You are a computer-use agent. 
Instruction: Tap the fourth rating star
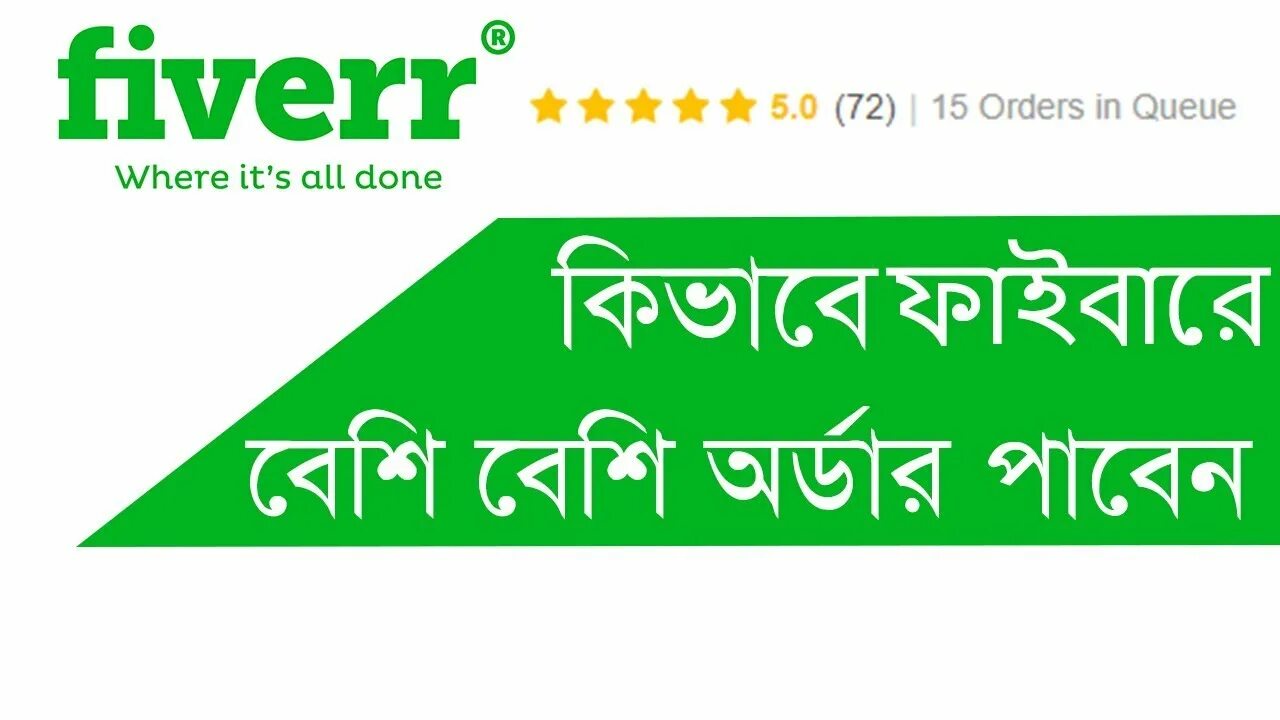pyautogui.click(x=690, y=106)
